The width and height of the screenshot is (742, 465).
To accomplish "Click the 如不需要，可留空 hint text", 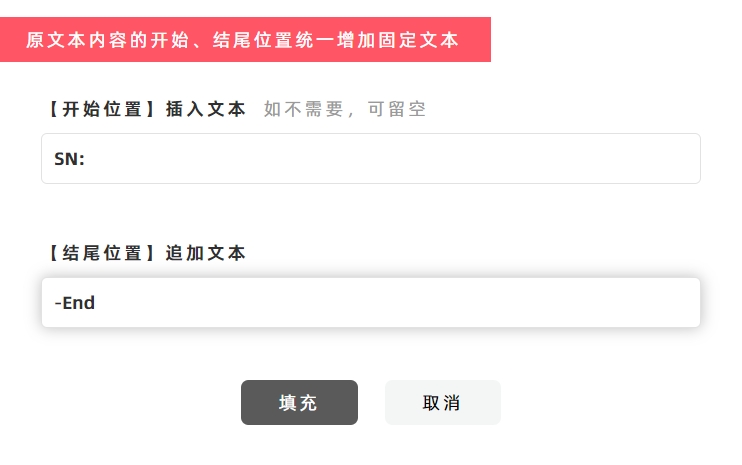I will [345, 110].
